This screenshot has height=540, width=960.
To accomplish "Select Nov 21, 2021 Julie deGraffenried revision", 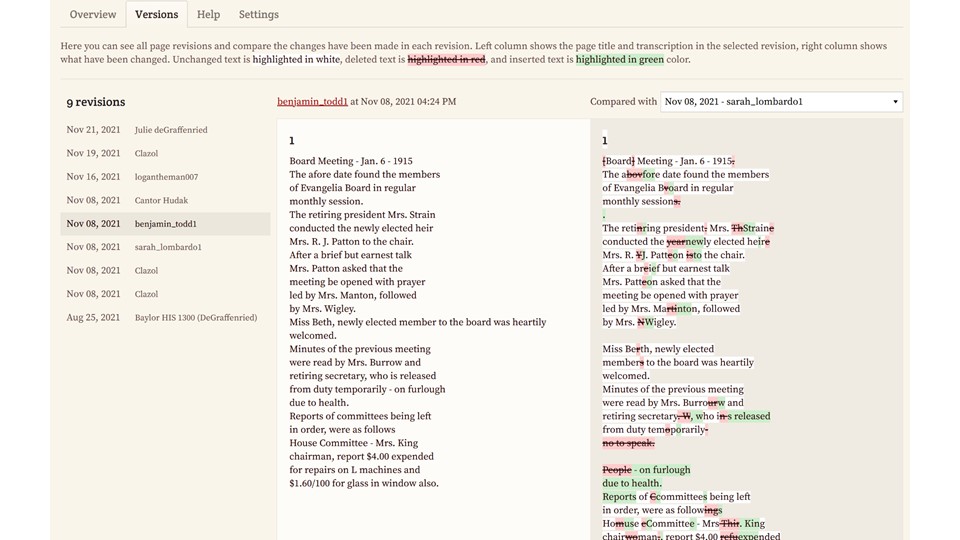I will [x=165, y=130].
